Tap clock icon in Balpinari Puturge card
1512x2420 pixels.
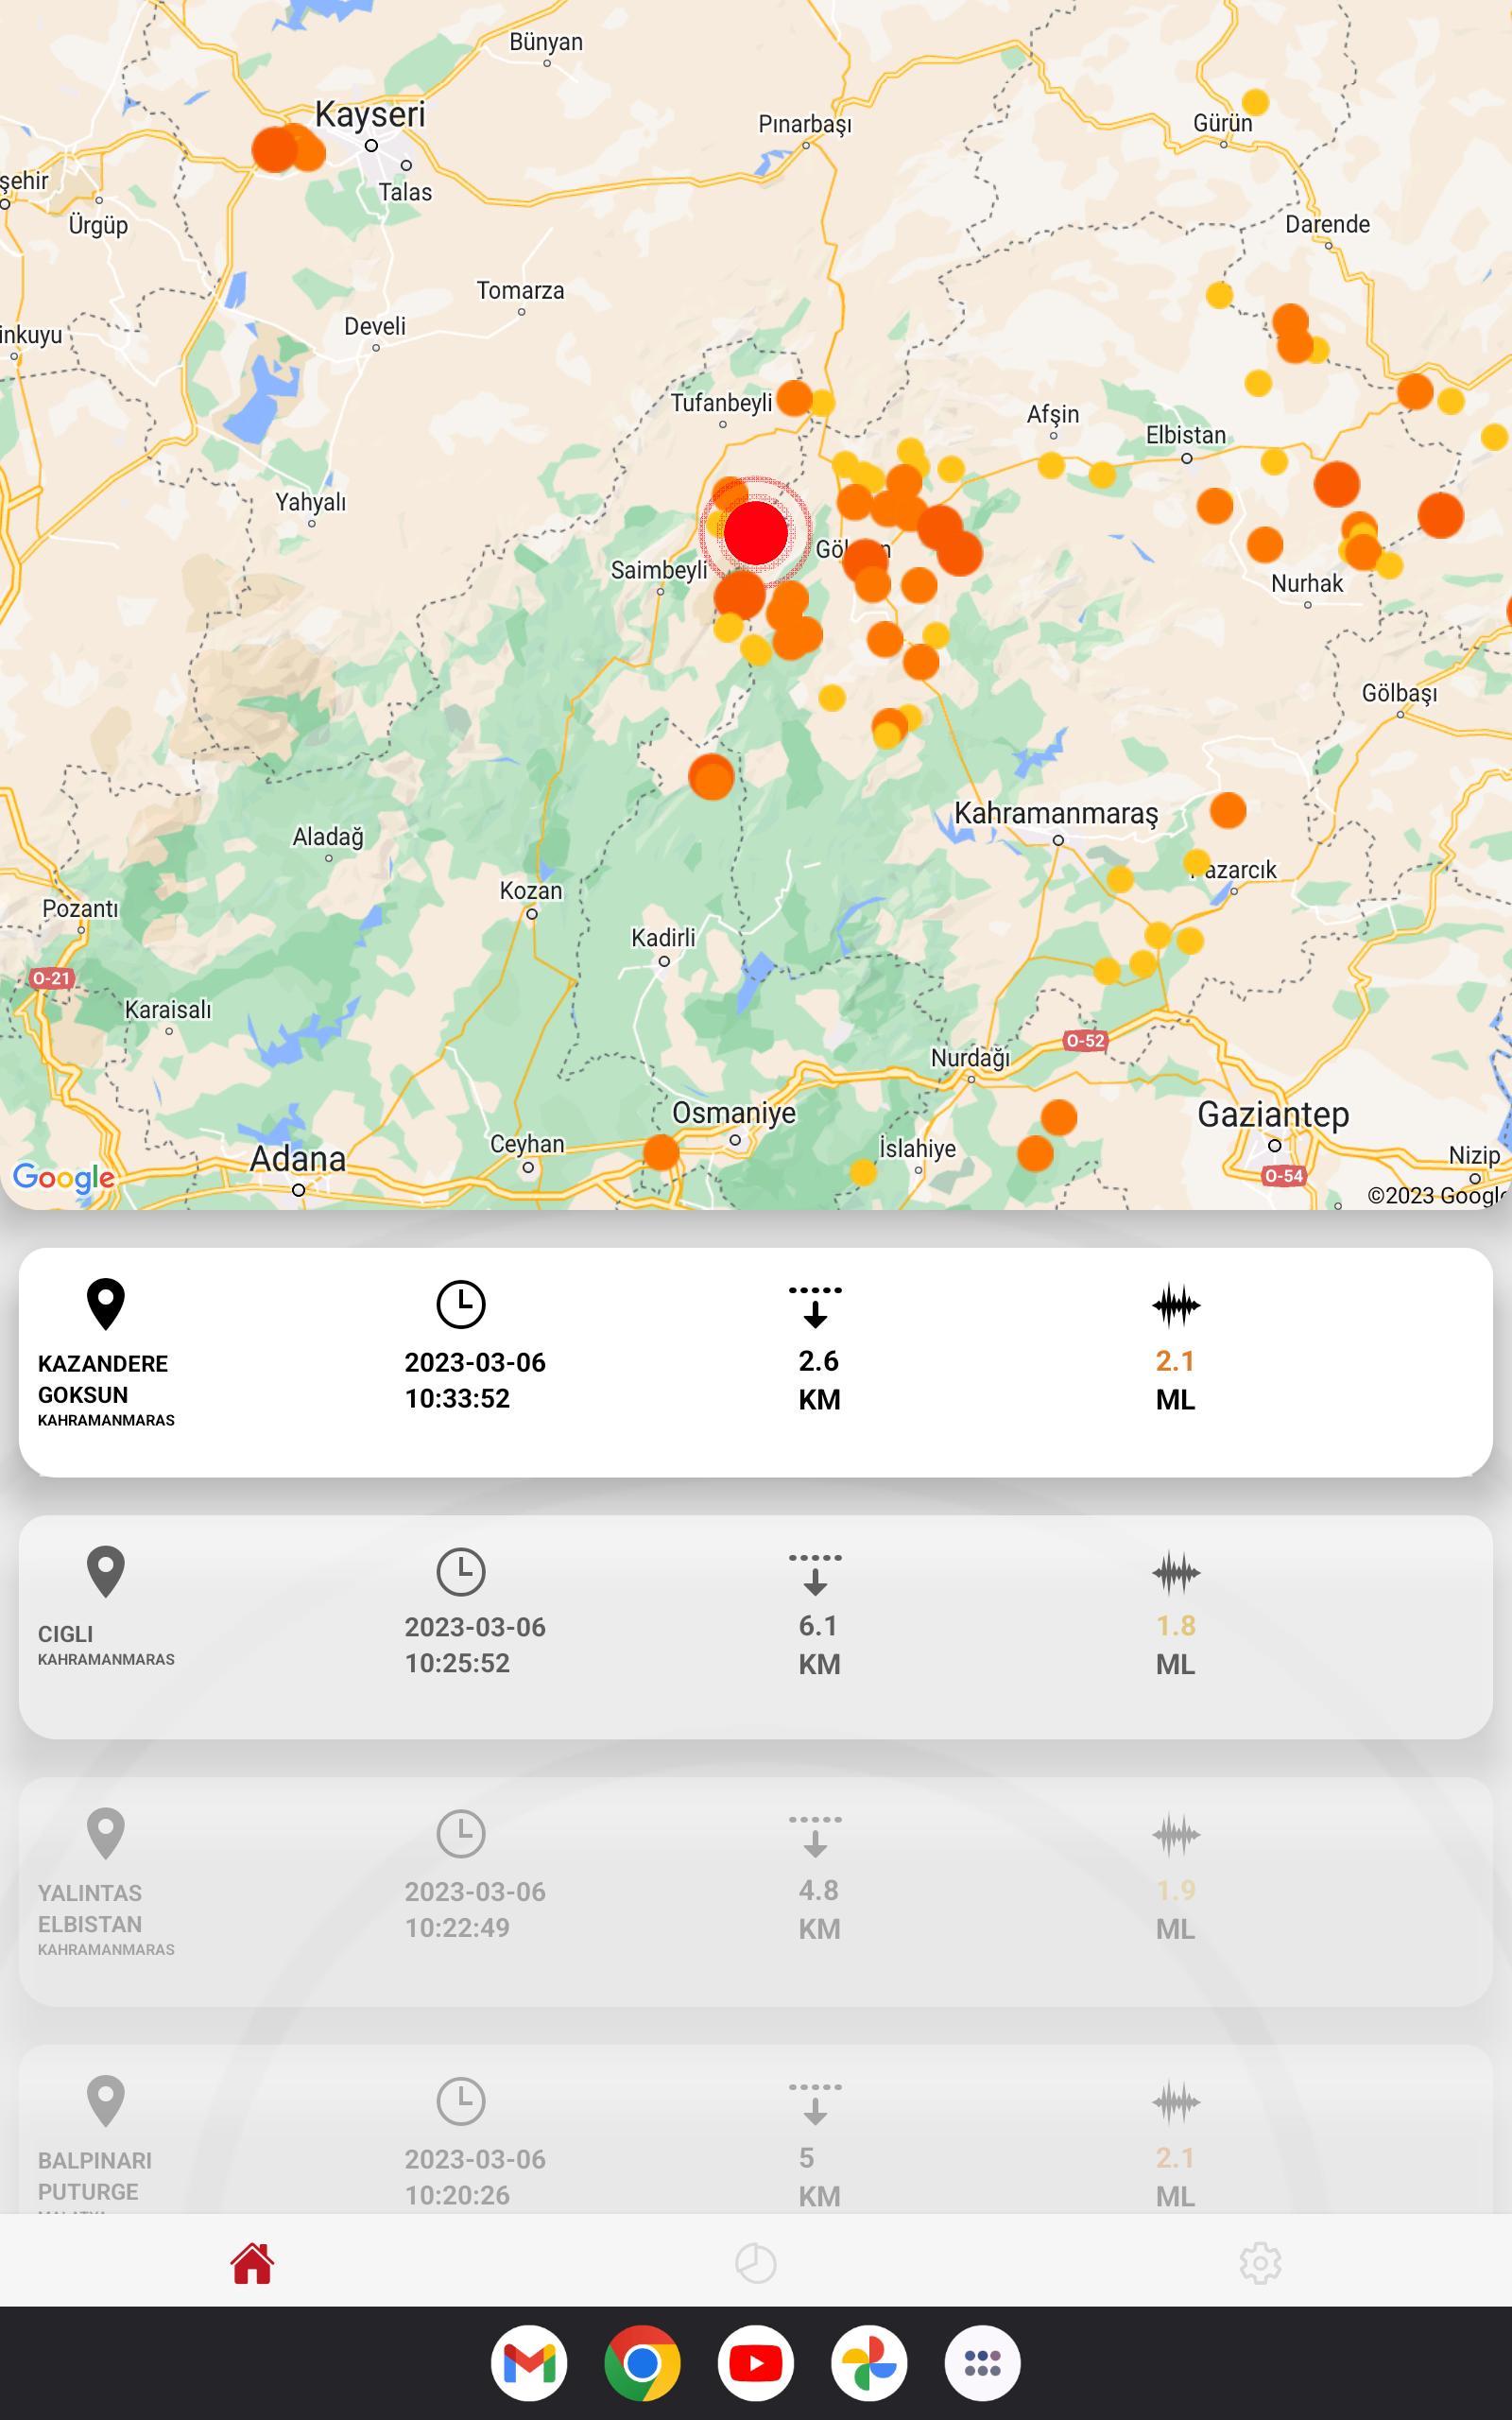tap(461, 2102)
